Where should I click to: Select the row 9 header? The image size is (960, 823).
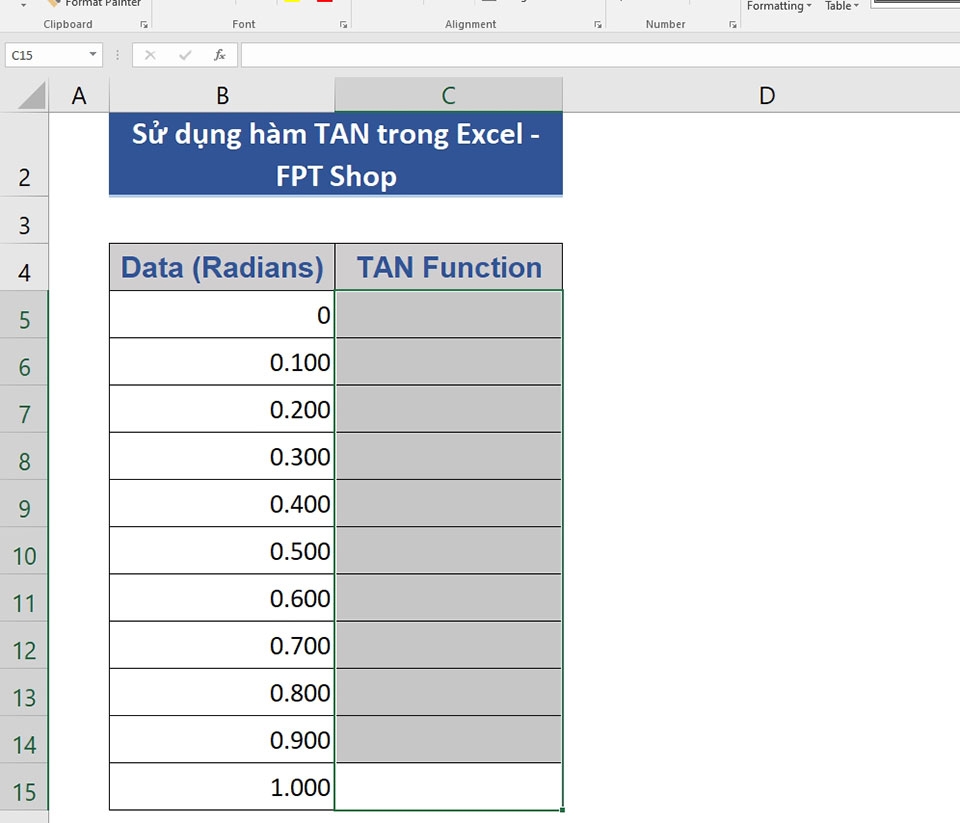(24, 508)
